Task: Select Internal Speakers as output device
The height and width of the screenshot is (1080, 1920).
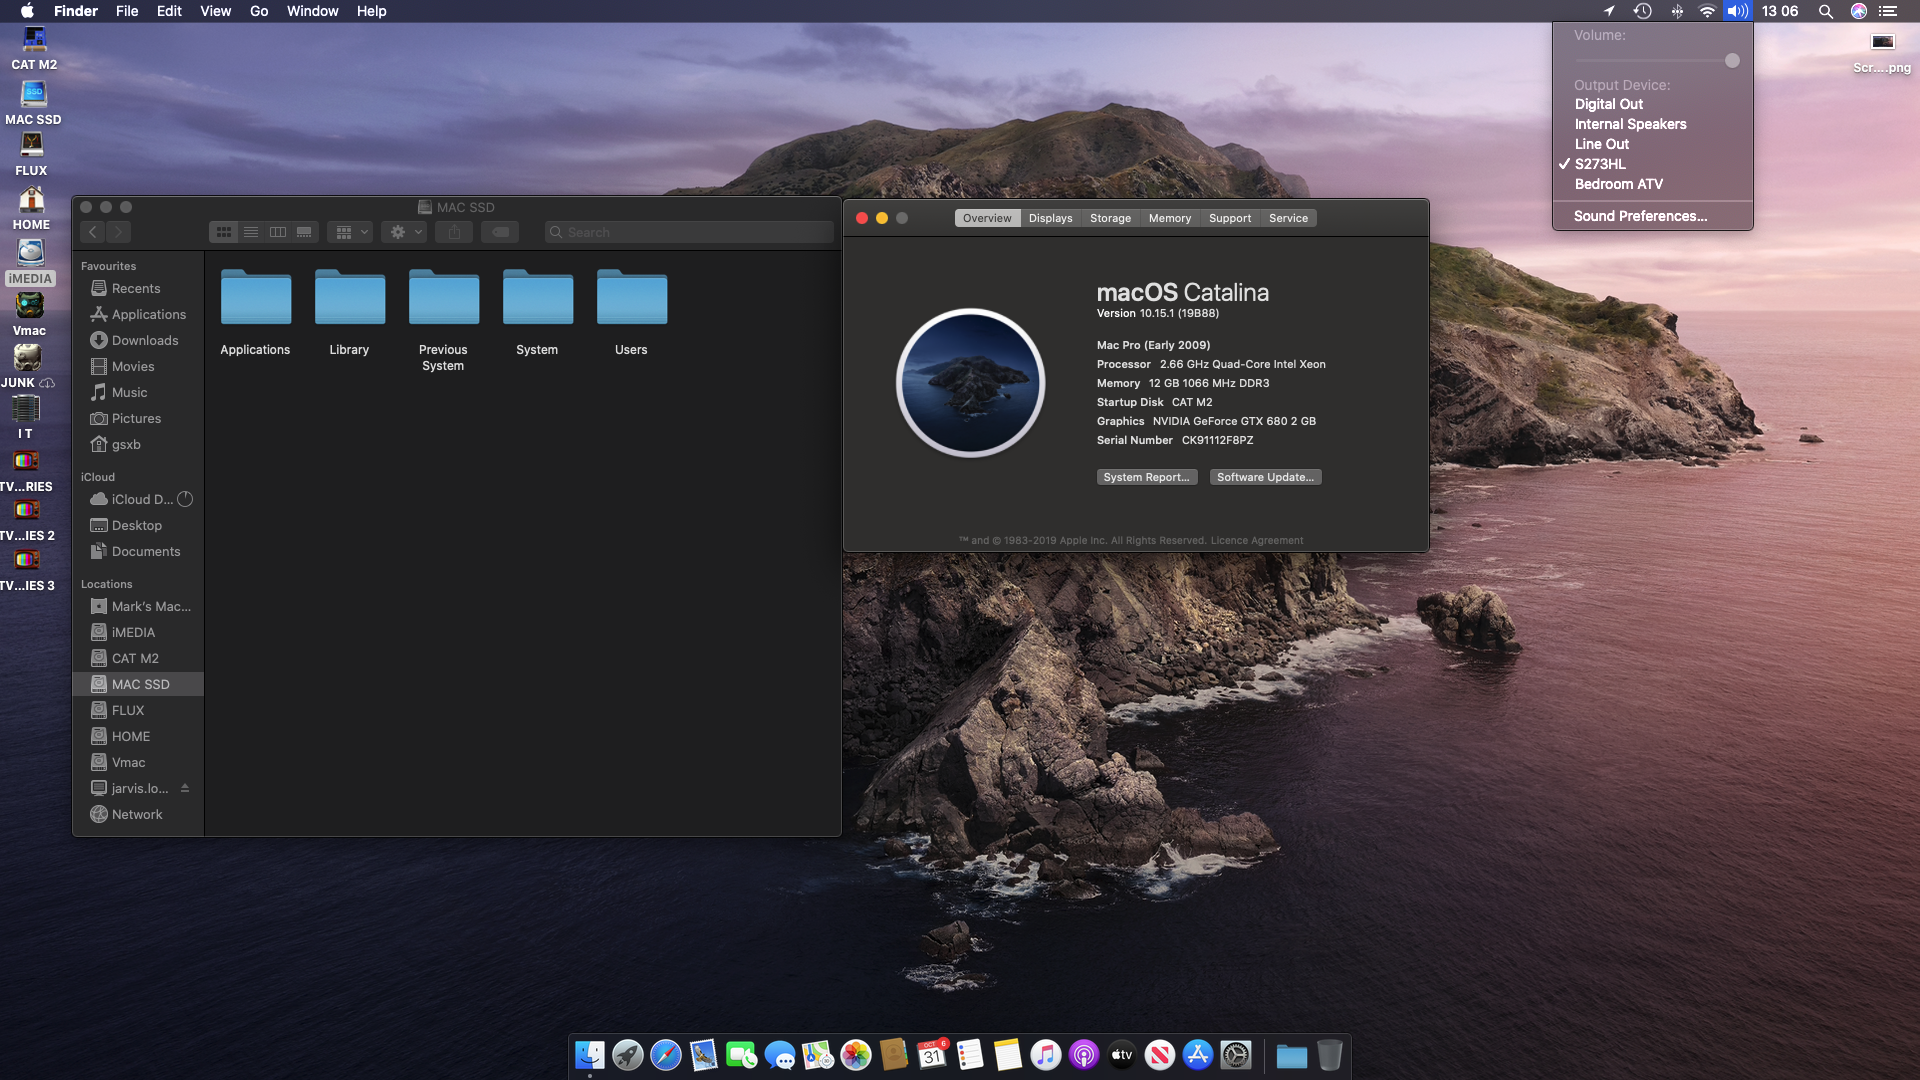Action: 1630,124
